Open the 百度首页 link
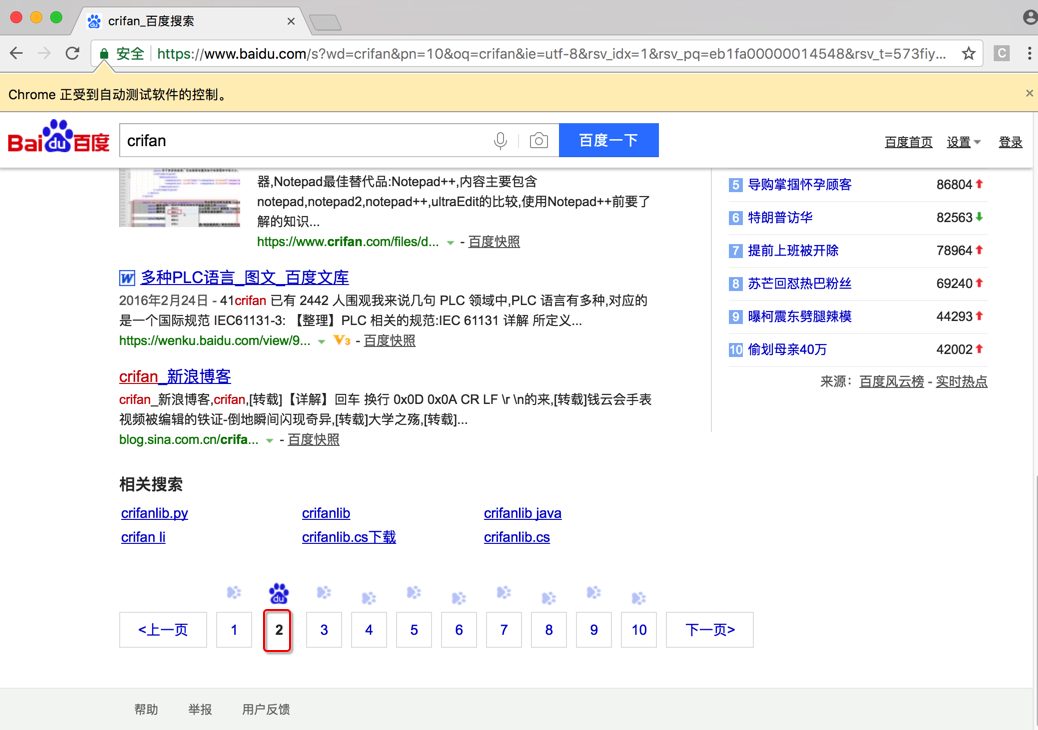 908,142
